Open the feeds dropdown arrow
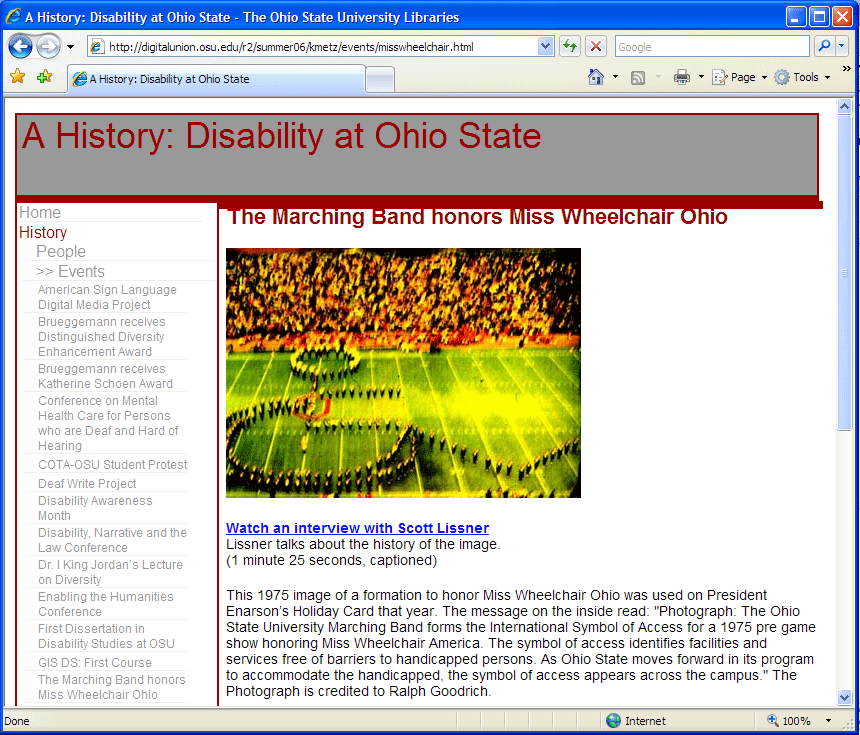 click(658, 77)
